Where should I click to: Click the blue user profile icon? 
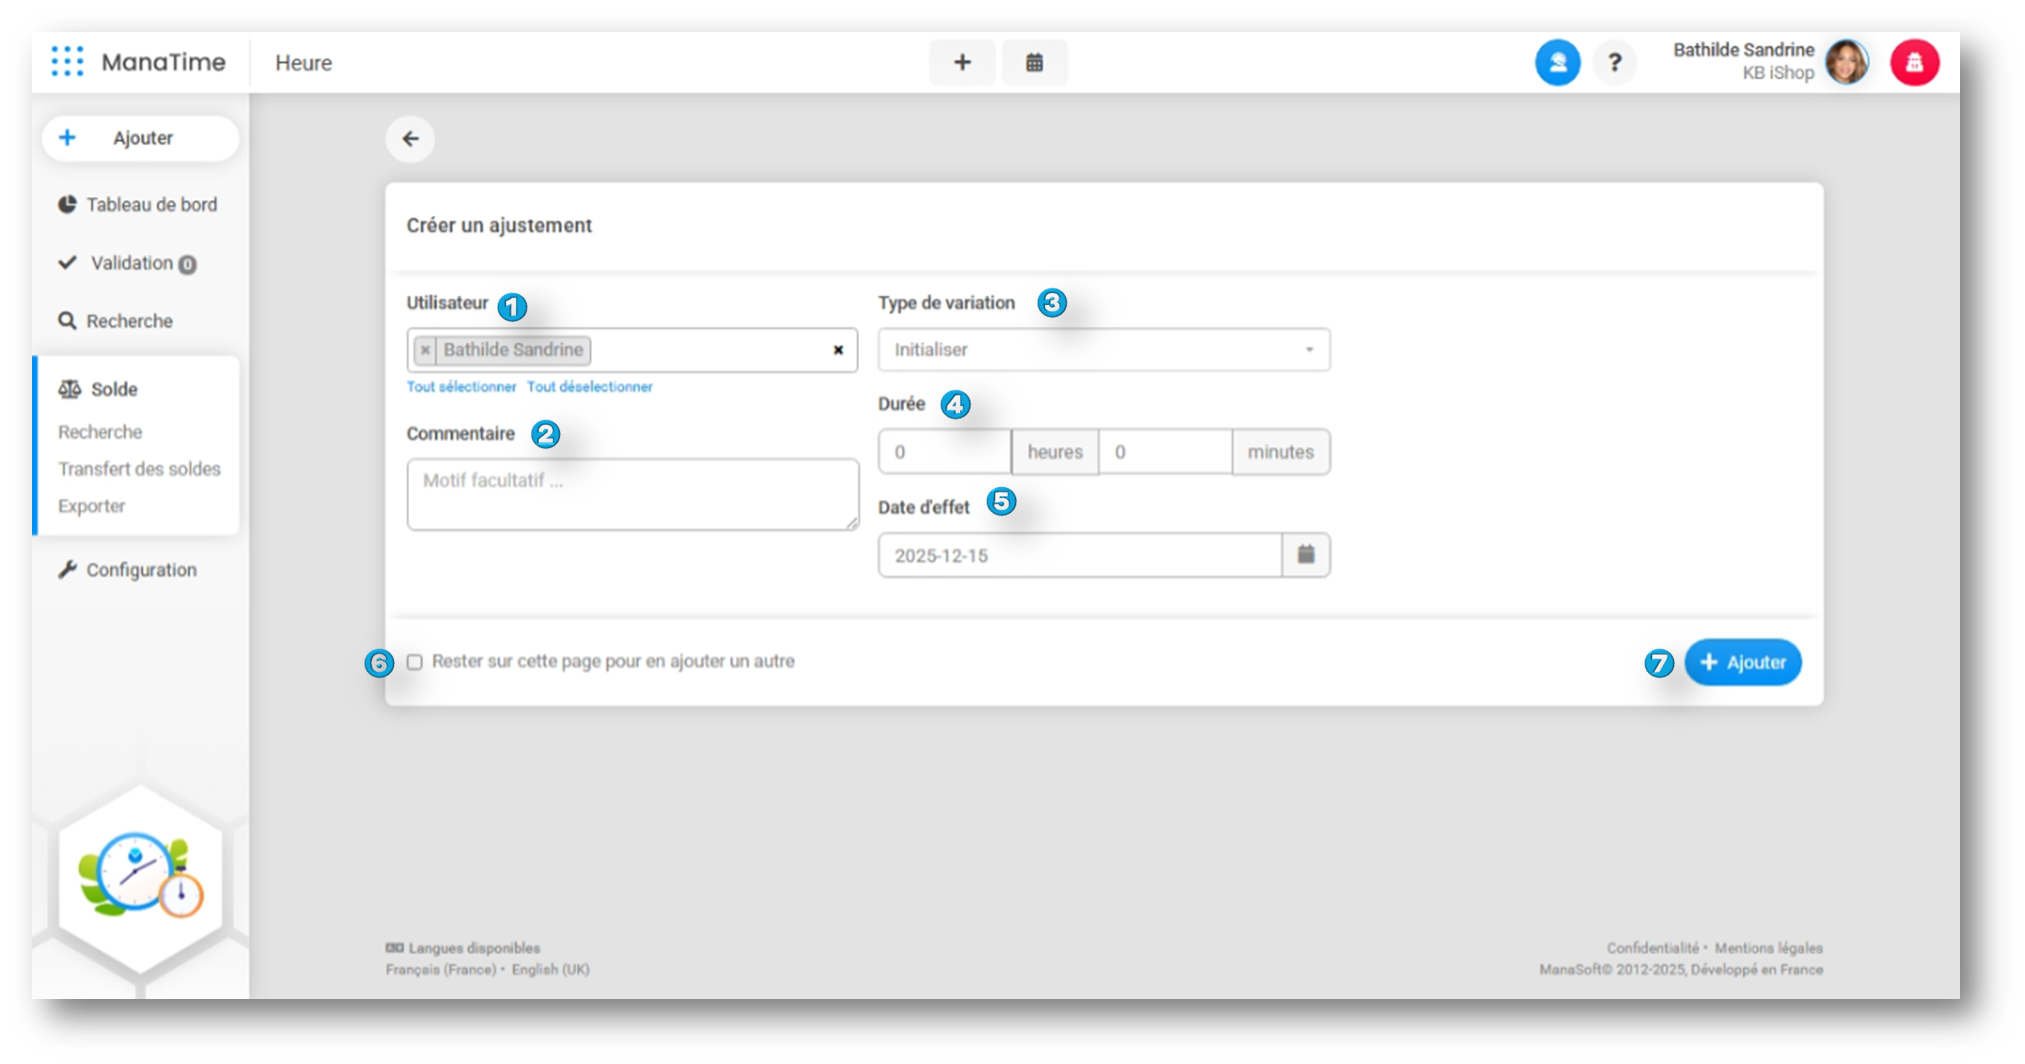1557,63
